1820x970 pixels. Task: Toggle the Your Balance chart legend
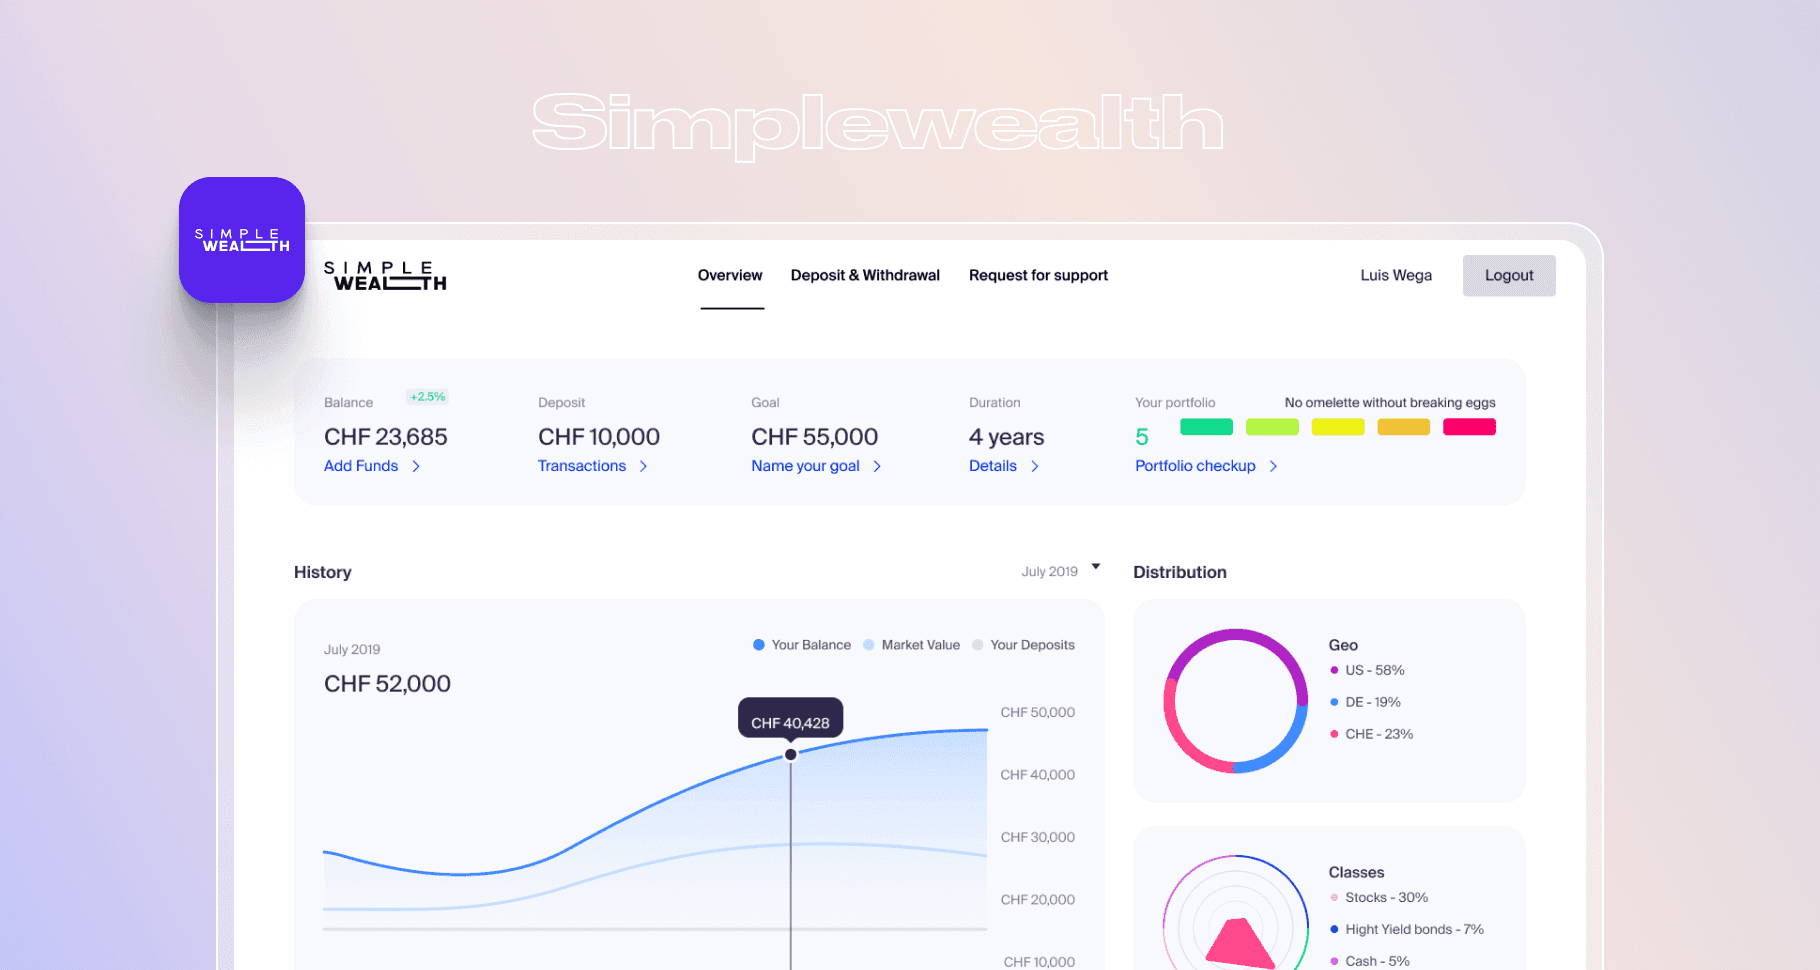tap(802, 645)
